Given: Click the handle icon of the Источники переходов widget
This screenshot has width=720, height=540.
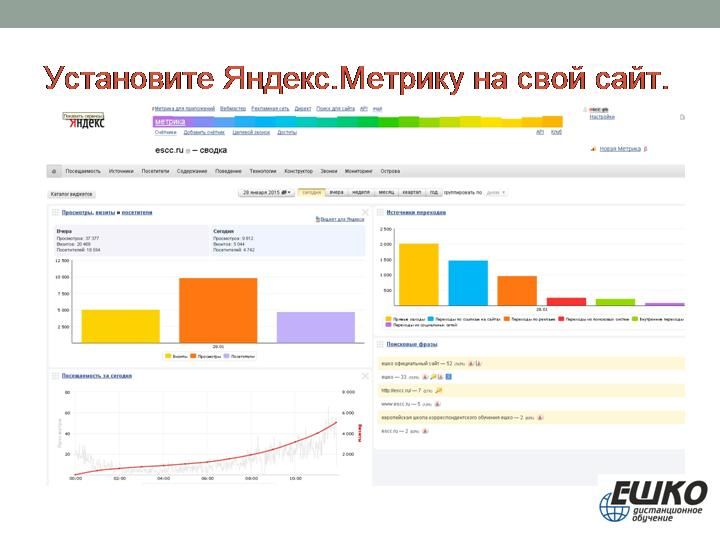Looking at the screenshot, I should pyautogui.click(x=380, y=212).
